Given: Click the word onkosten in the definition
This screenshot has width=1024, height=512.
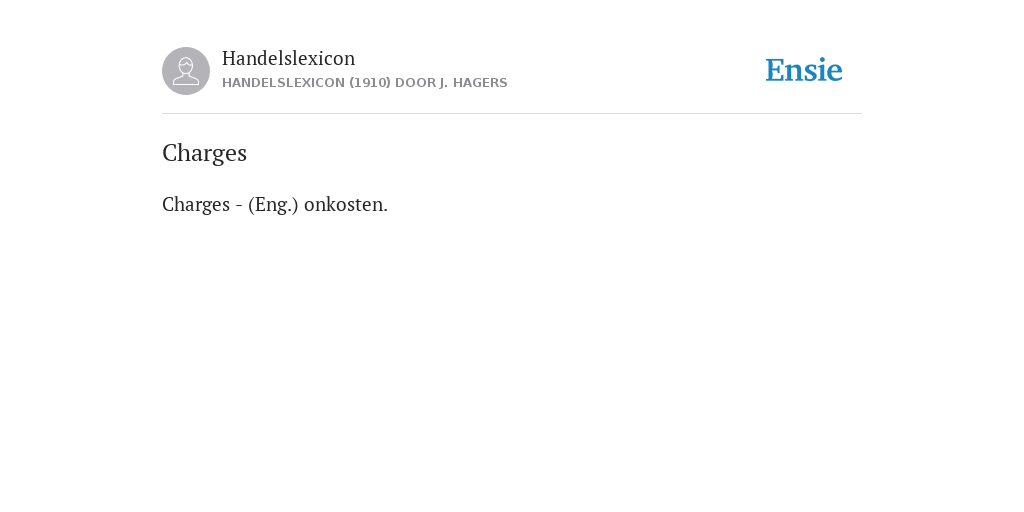Looking at the screenshot, I should 343,204.
